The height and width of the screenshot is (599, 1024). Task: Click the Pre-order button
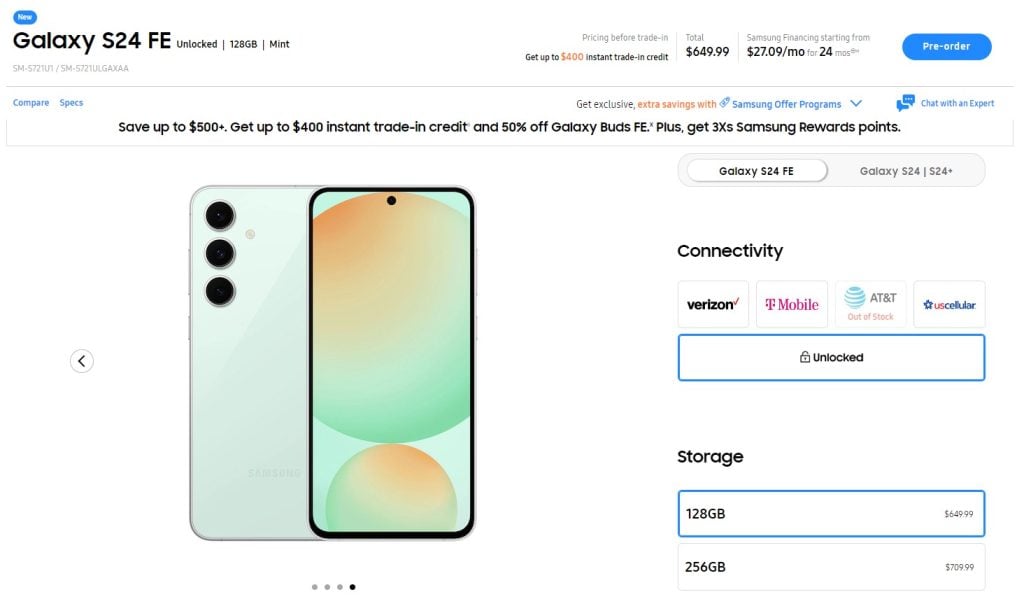point(946,46)
